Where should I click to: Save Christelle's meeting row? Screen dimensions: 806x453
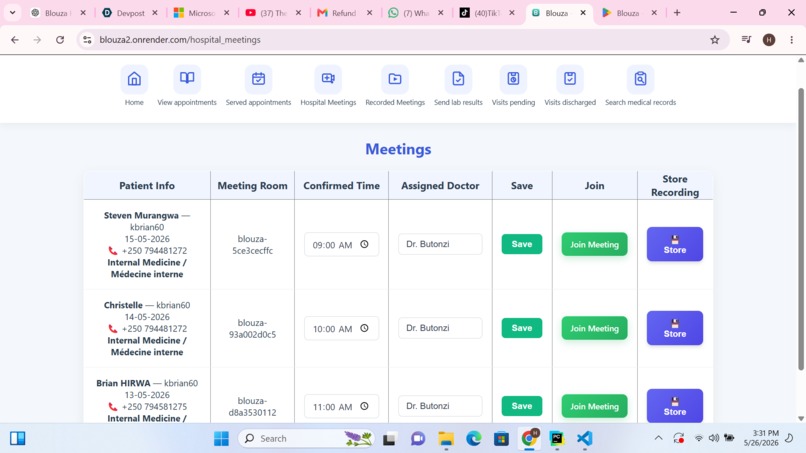coord(522,328)
